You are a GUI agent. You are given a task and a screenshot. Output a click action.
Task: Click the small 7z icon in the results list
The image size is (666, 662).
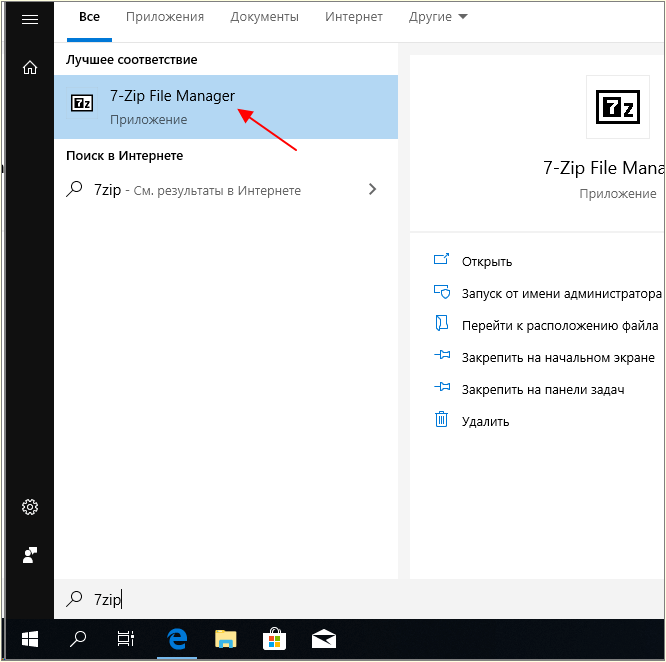coord(82,103)
